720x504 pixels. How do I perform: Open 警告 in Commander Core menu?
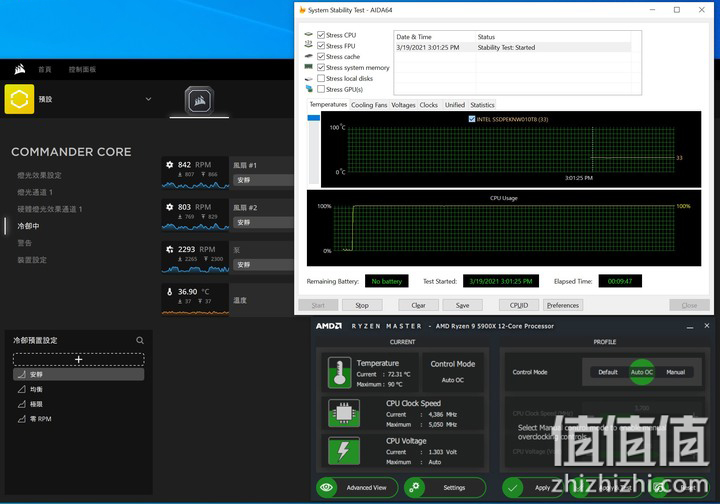coord(25,243)
